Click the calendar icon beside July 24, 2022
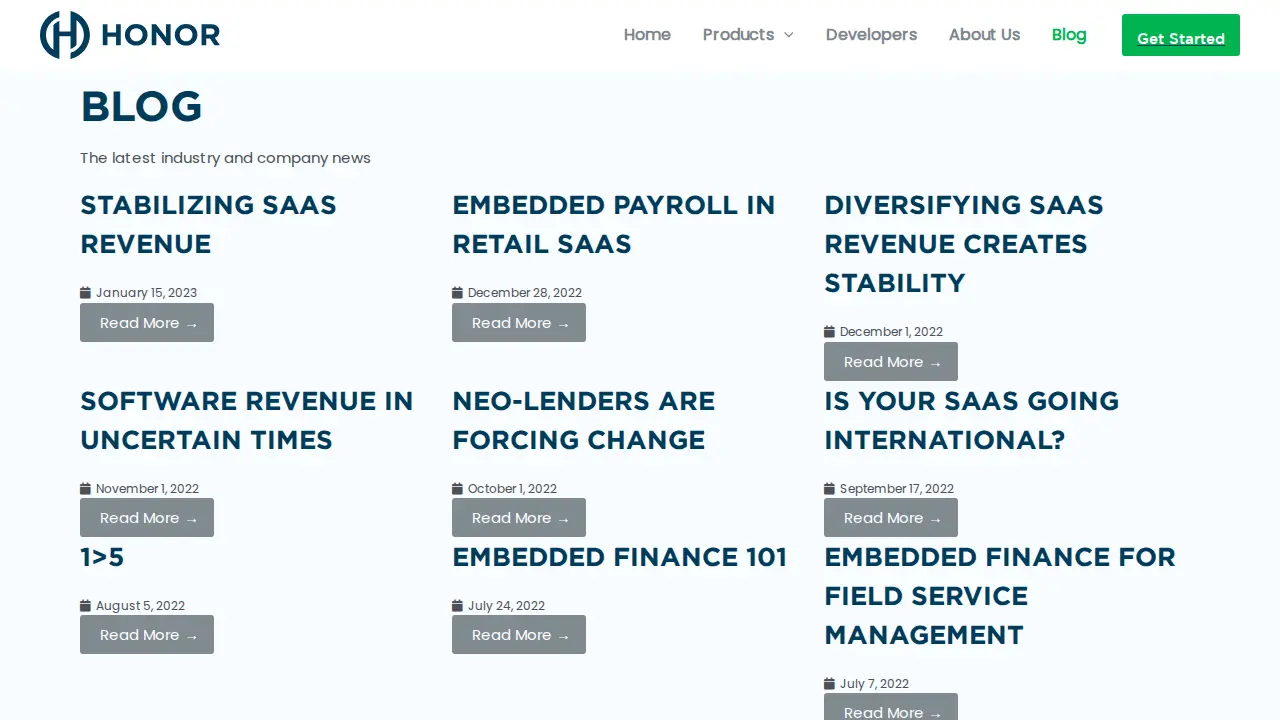The image size is (1280, 720). 457,606
